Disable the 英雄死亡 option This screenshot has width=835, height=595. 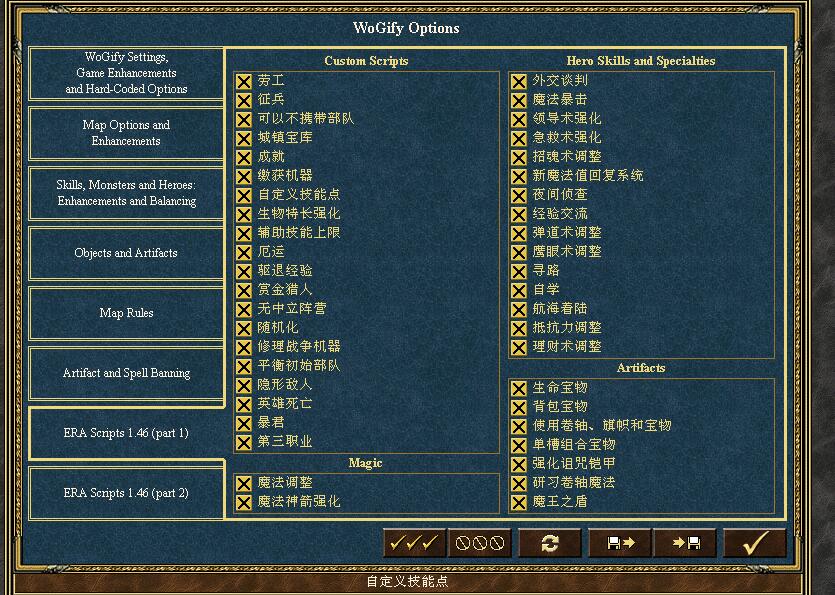tap(244, 404)
